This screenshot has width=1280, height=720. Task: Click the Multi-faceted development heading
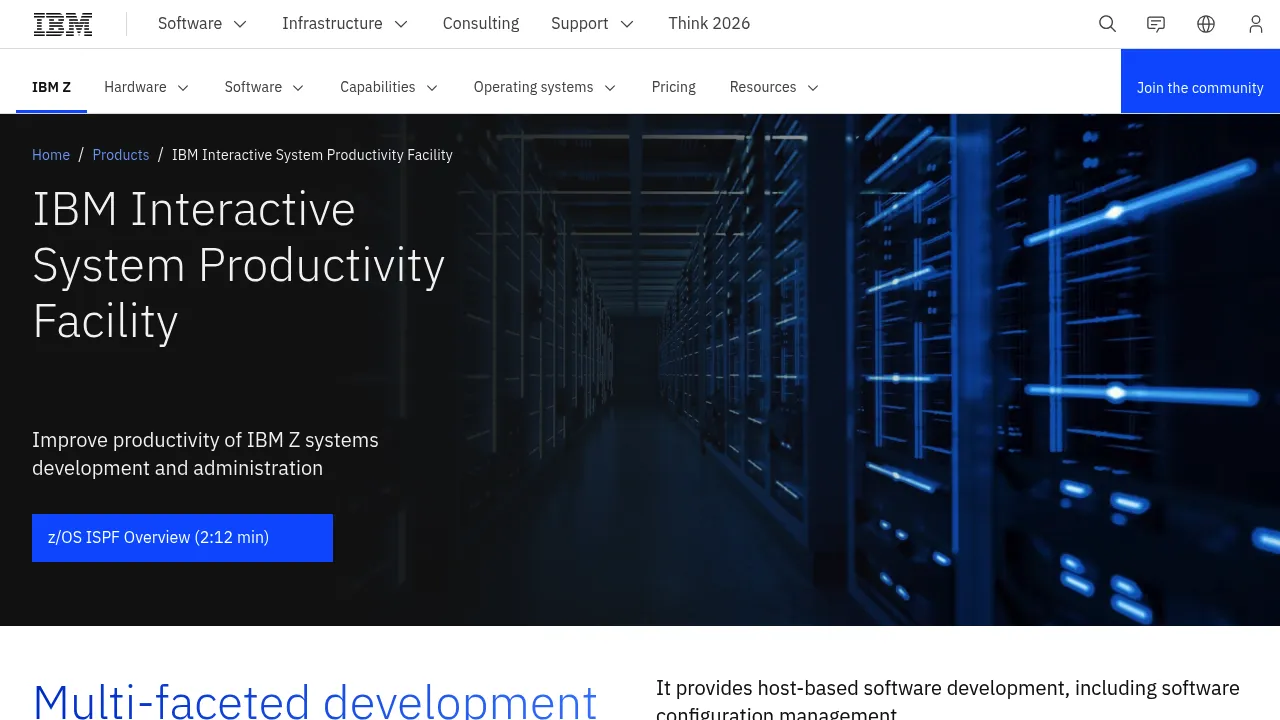315,700
